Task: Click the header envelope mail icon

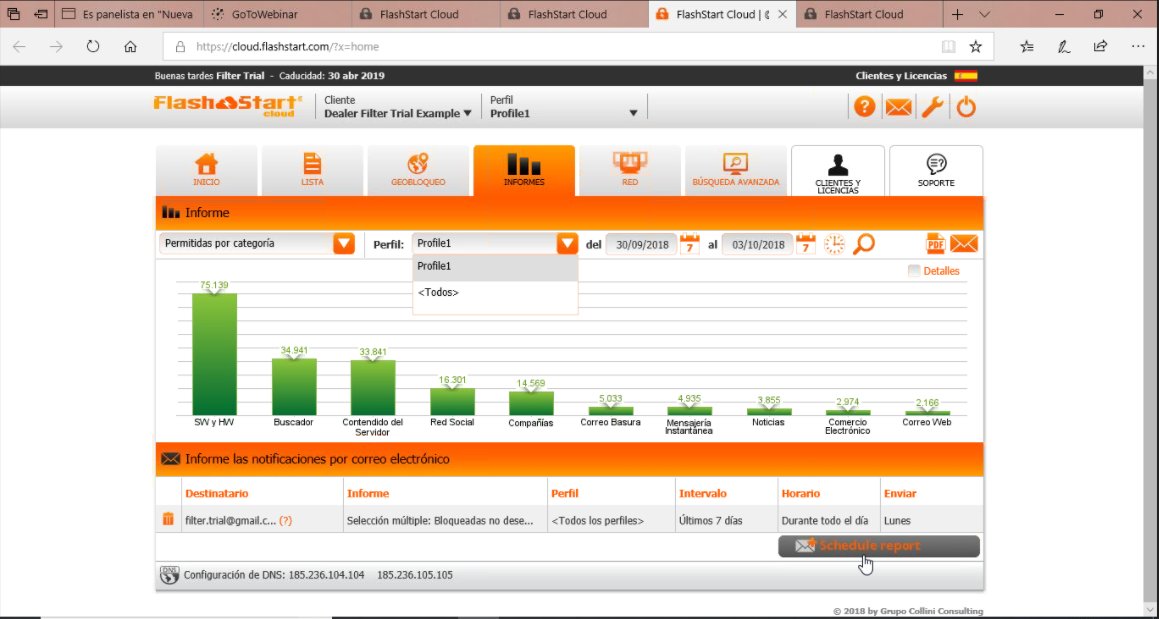Action: (899, 107)
